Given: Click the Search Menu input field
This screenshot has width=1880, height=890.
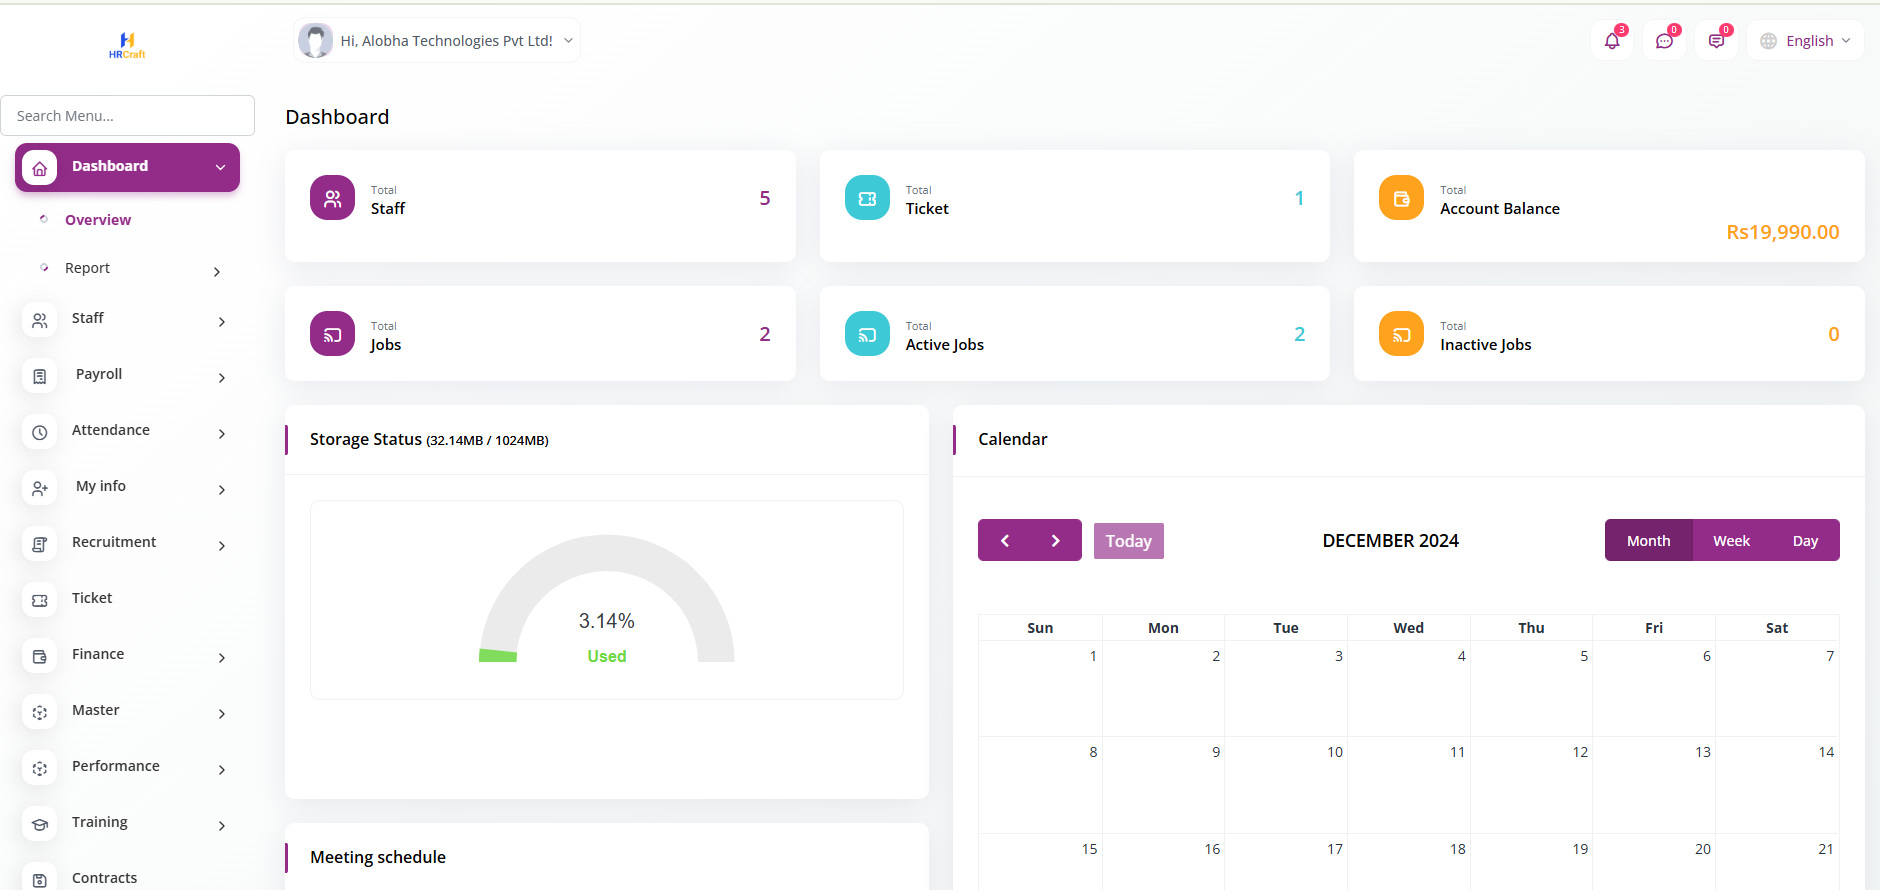Looking at the screenshot, I should [x=128, y=116].
